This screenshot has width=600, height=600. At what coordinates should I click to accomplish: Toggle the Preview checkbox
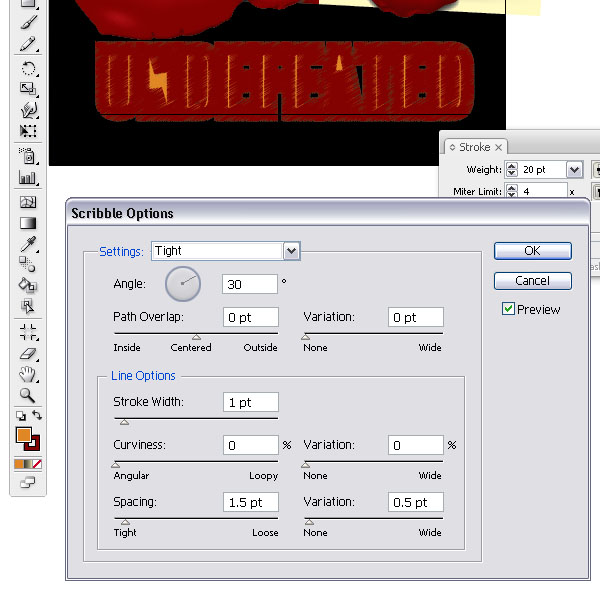[508, 308]
